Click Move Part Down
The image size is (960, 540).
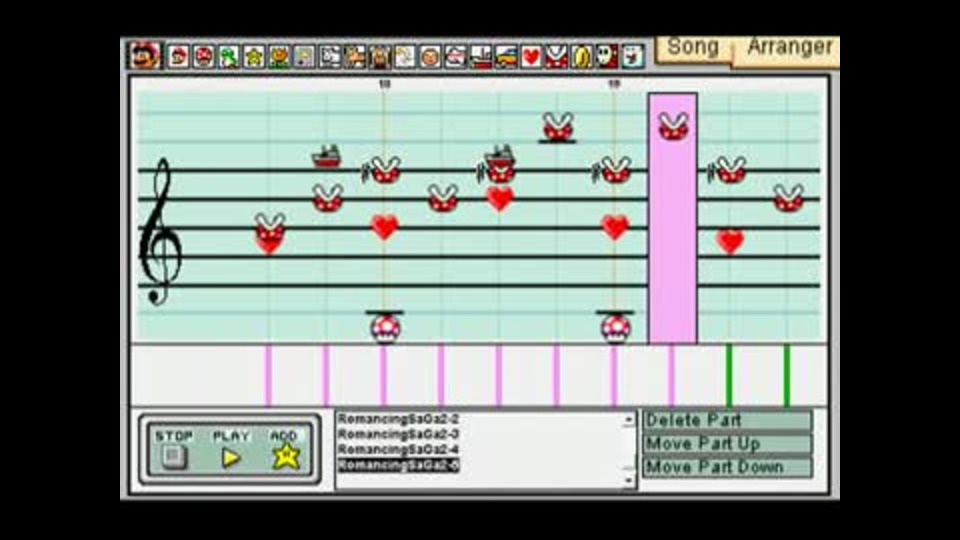pos(727,467)
